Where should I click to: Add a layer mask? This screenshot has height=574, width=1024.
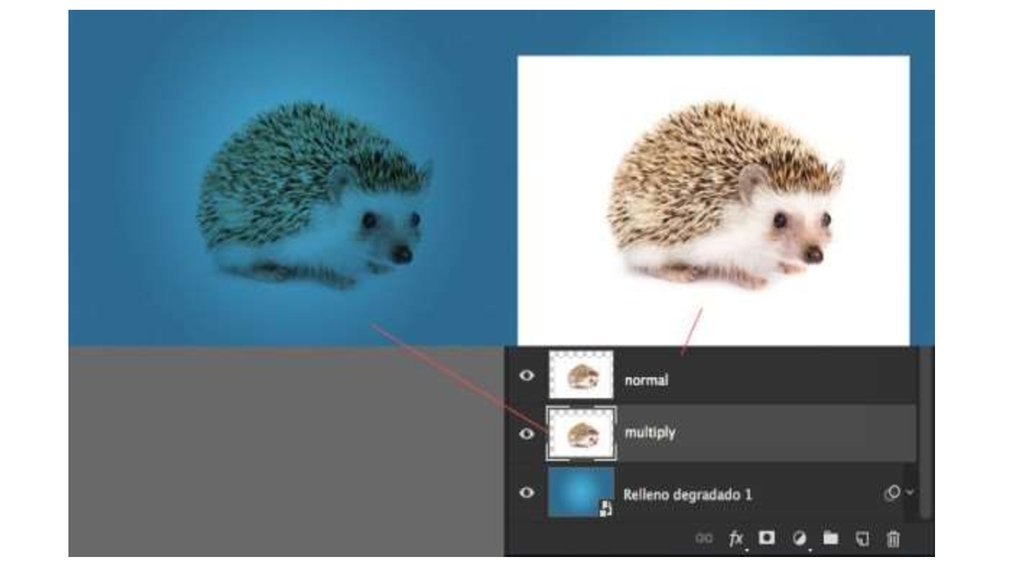767,538
